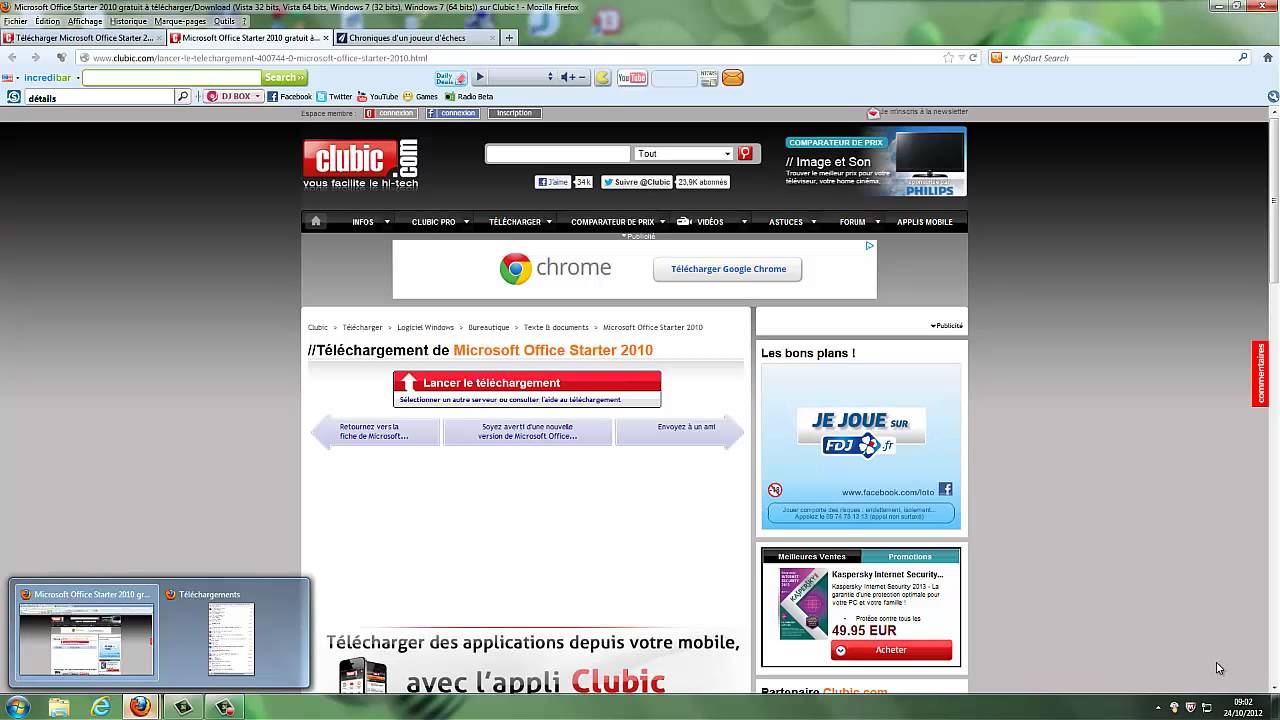Click the orange mail envelope toolbar icon
The height and width of the screenshot is (720, 1280).
click(733, 78)
